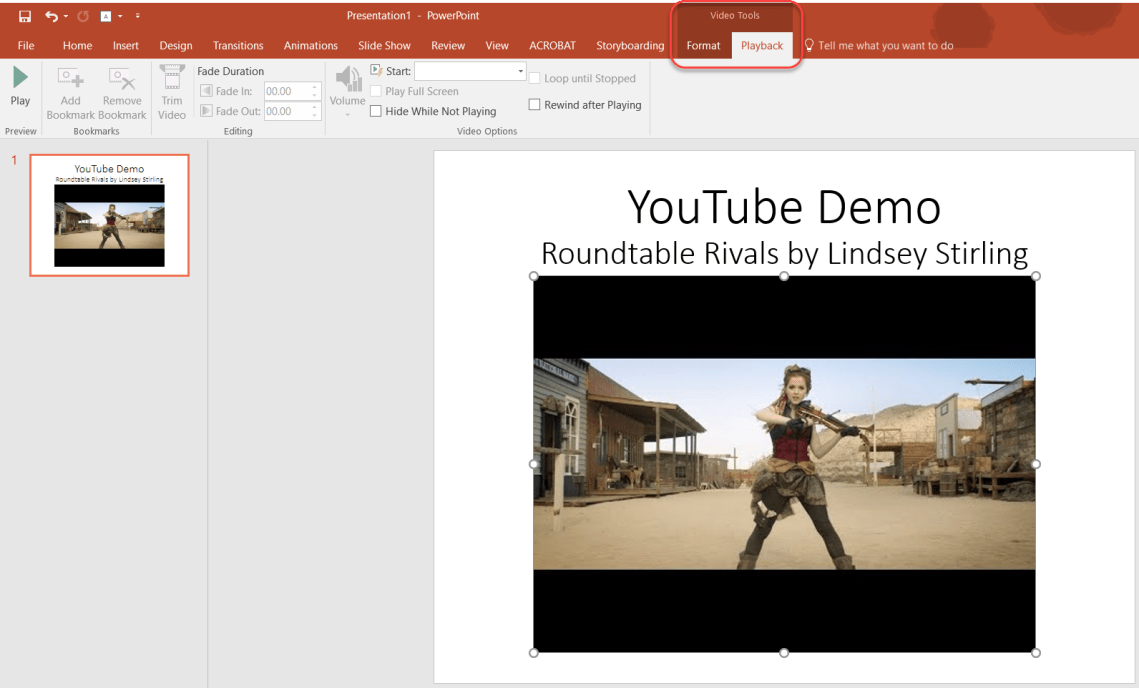Save the presentation via Quick Access toolbar

(x=24, y=15)
